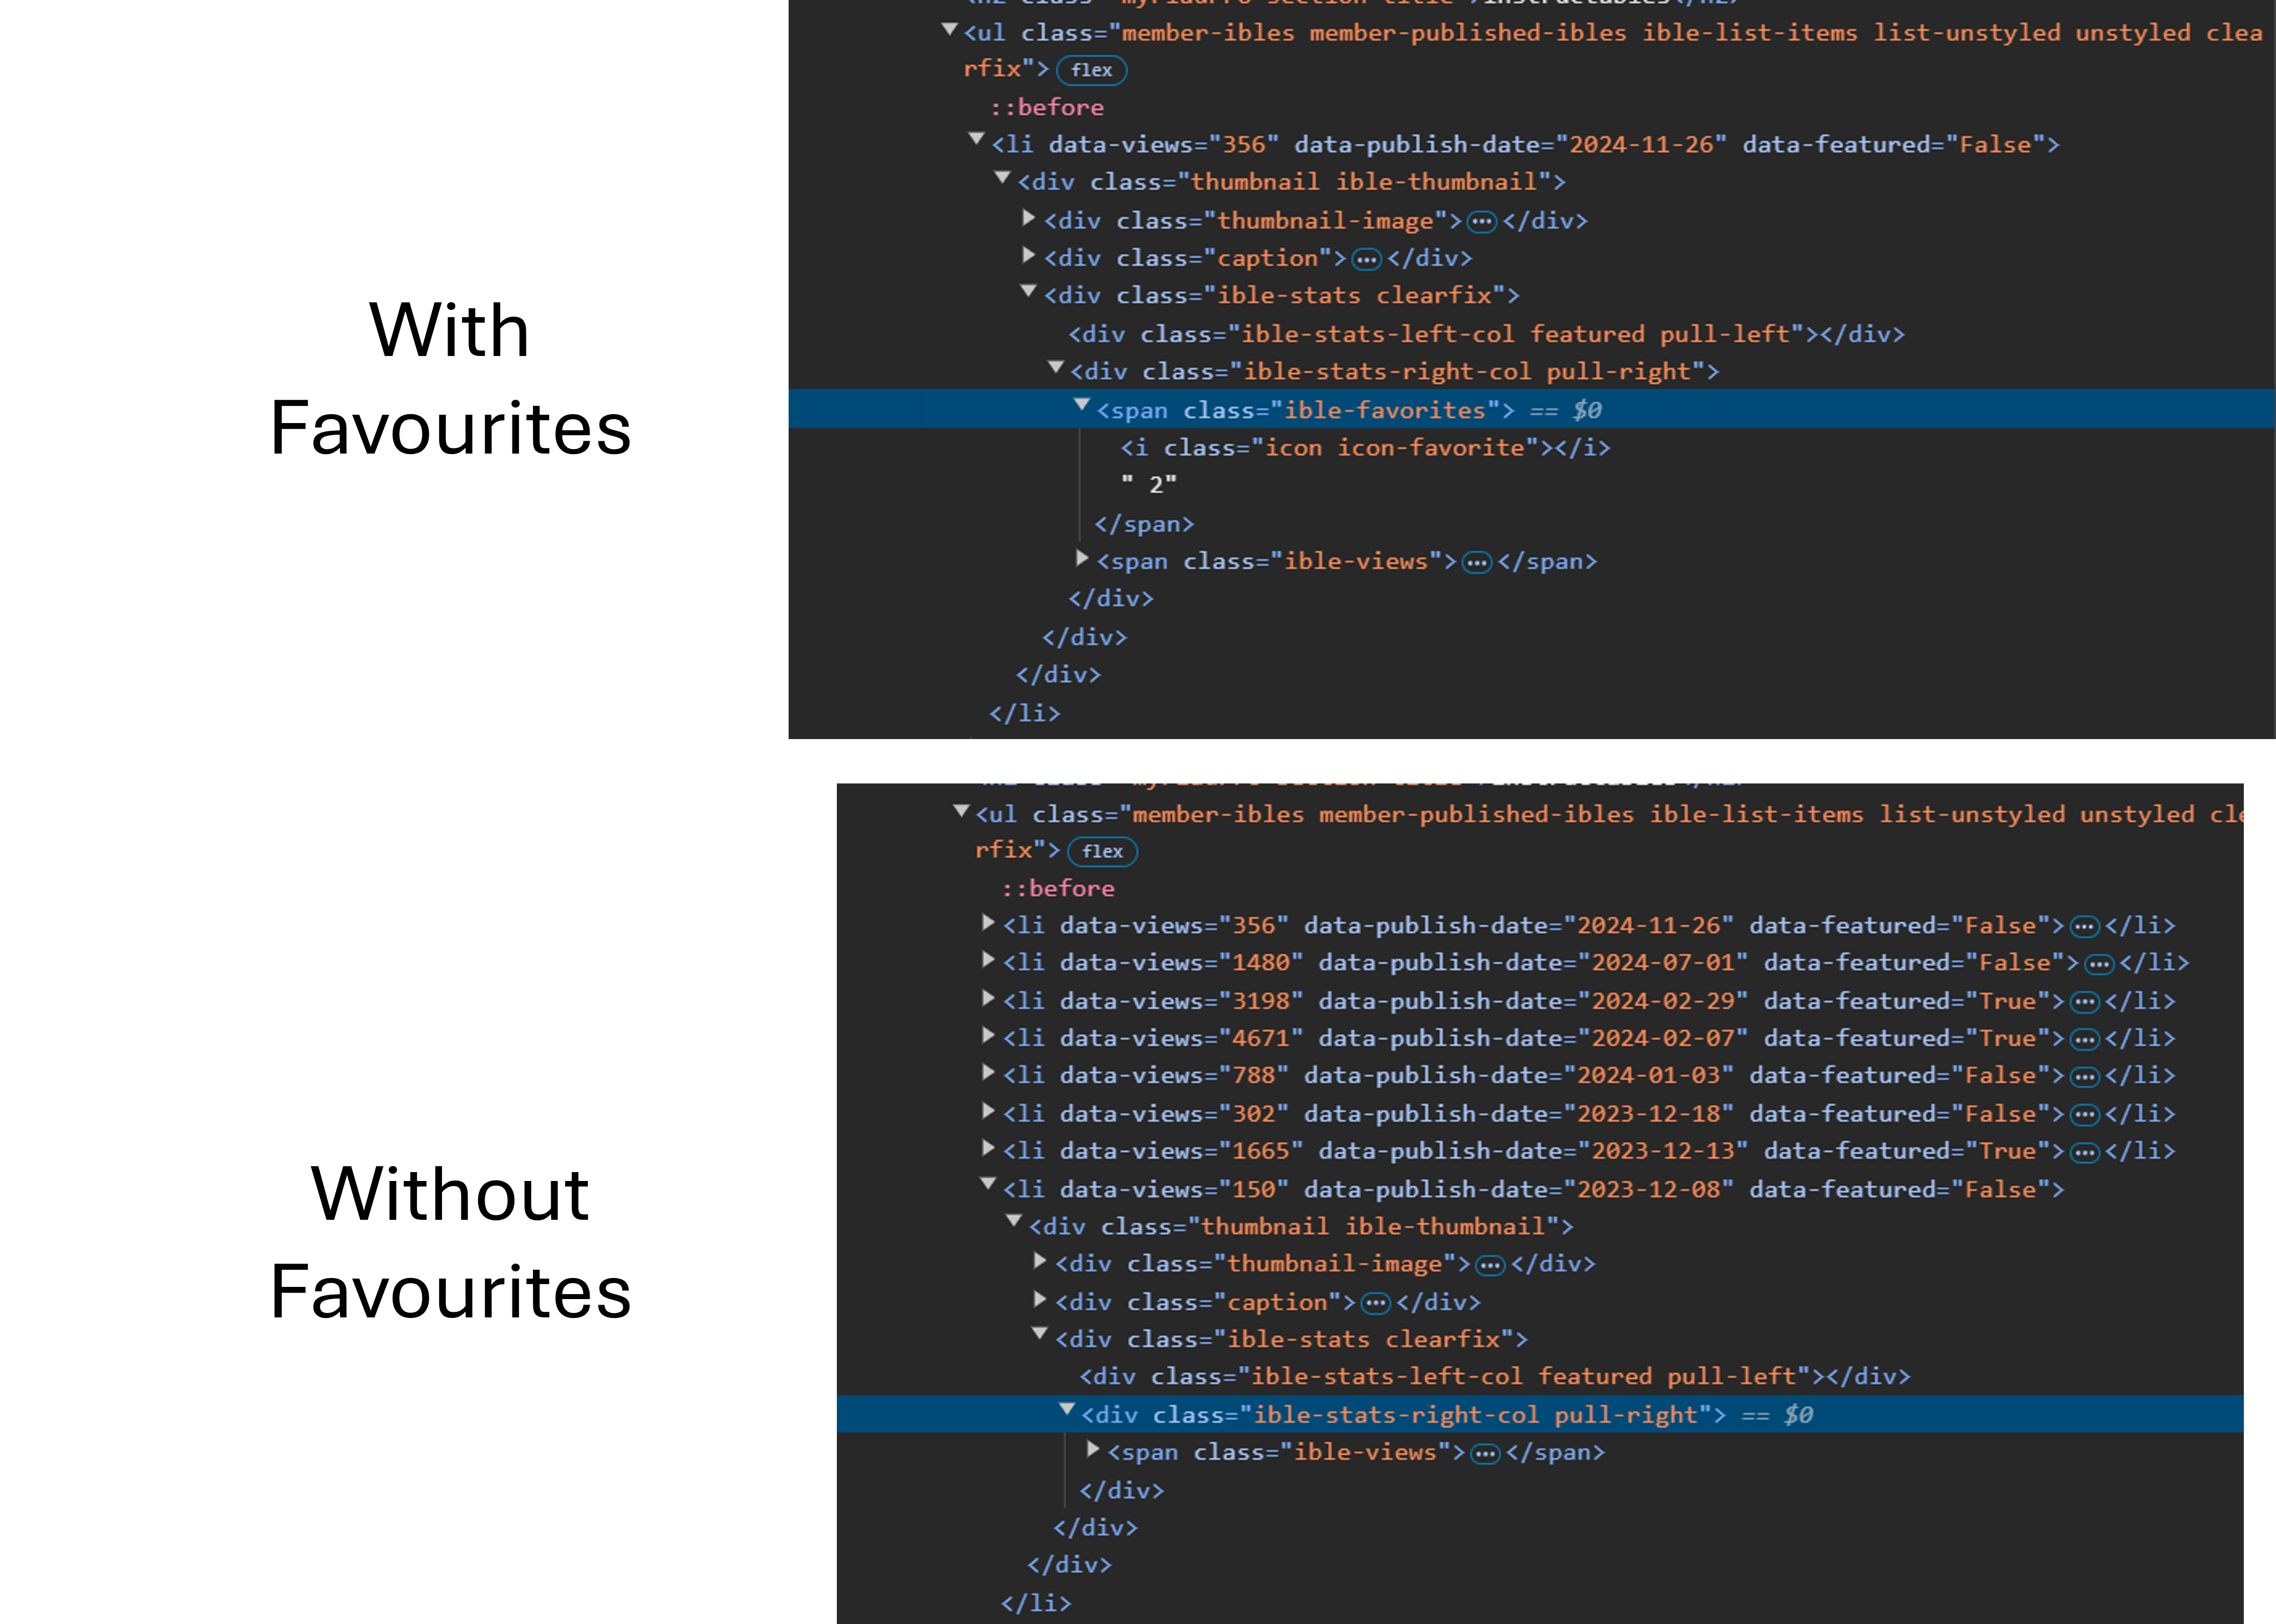Click closing </li> tag in With Favourites panel
Image resolution: width=2276 pixels, height=1624 pixels.
pyautogui.click(x=1024, y=713)
